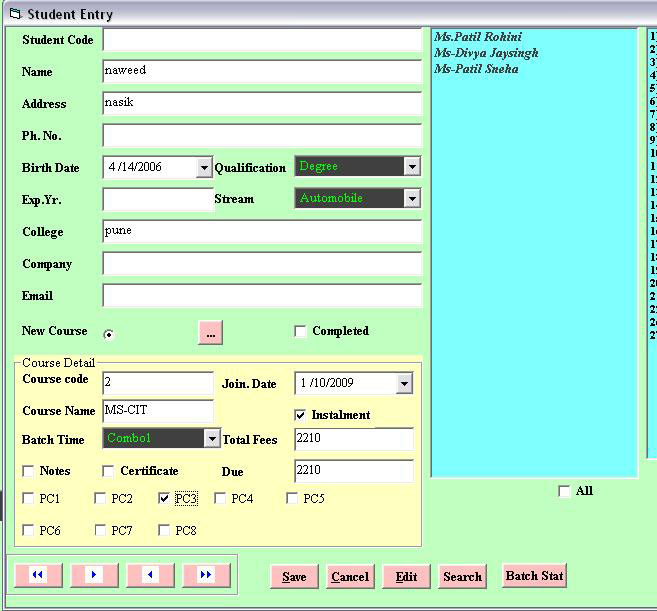Check the PC7 checkbox
This screenshot has height=611, width=657.
pos(100,530)
